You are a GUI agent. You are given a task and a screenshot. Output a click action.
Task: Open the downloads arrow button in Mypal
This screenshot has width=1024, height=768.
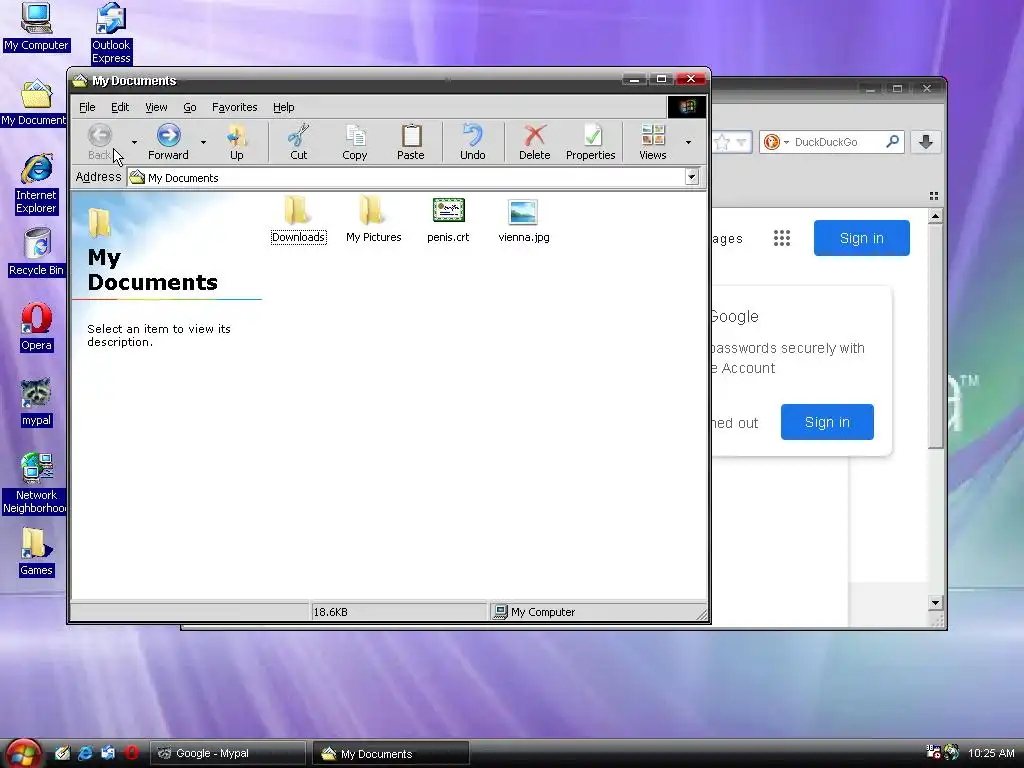coord(925,142)
